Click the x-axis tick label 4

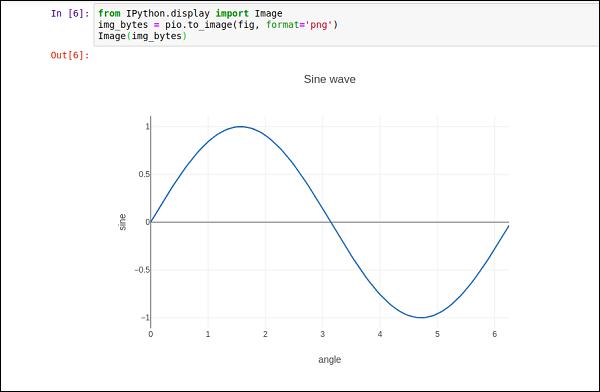[380, 334]
